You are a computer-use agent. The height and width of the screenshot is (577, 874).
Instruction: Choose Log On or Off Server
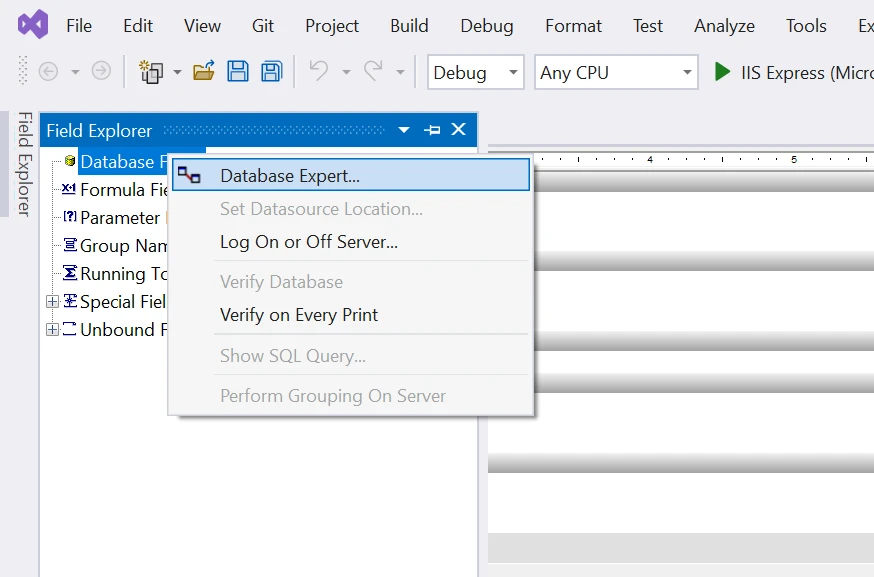pos(309,242)
